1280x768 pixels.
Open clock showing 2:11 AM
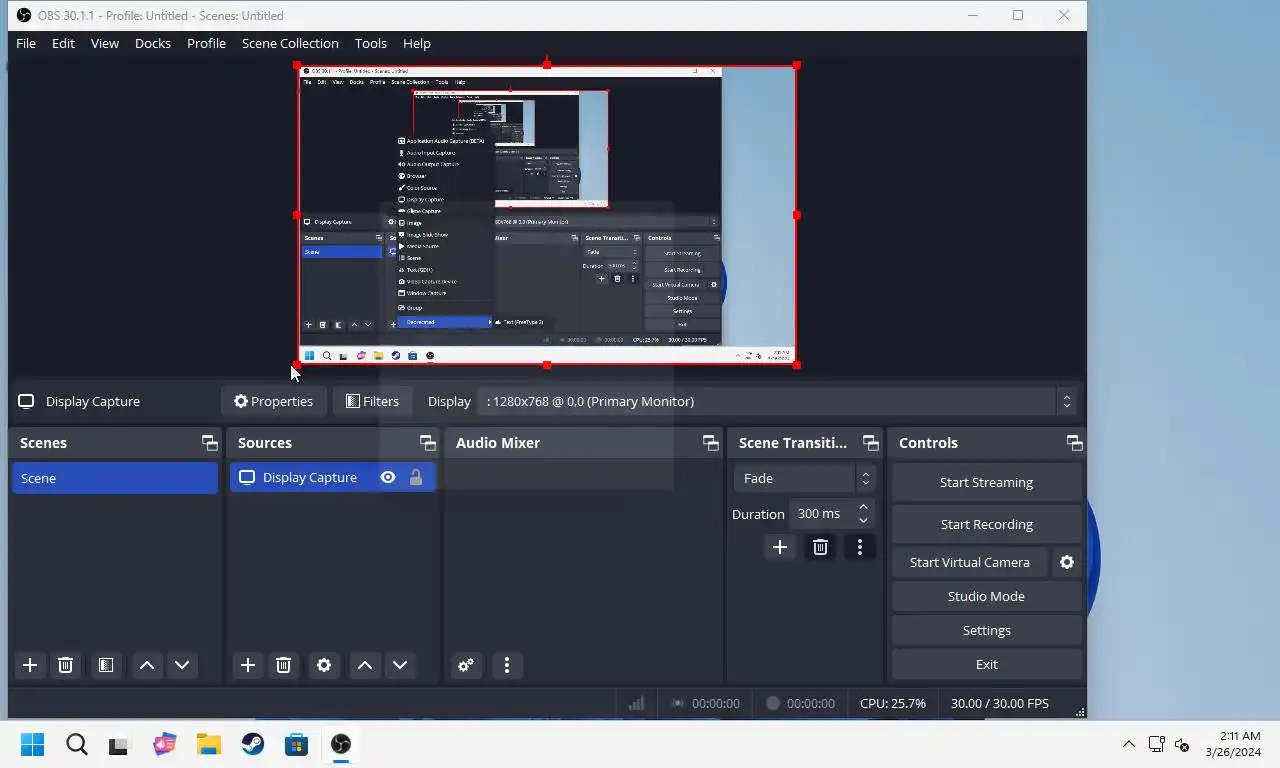pos(1233,744)
